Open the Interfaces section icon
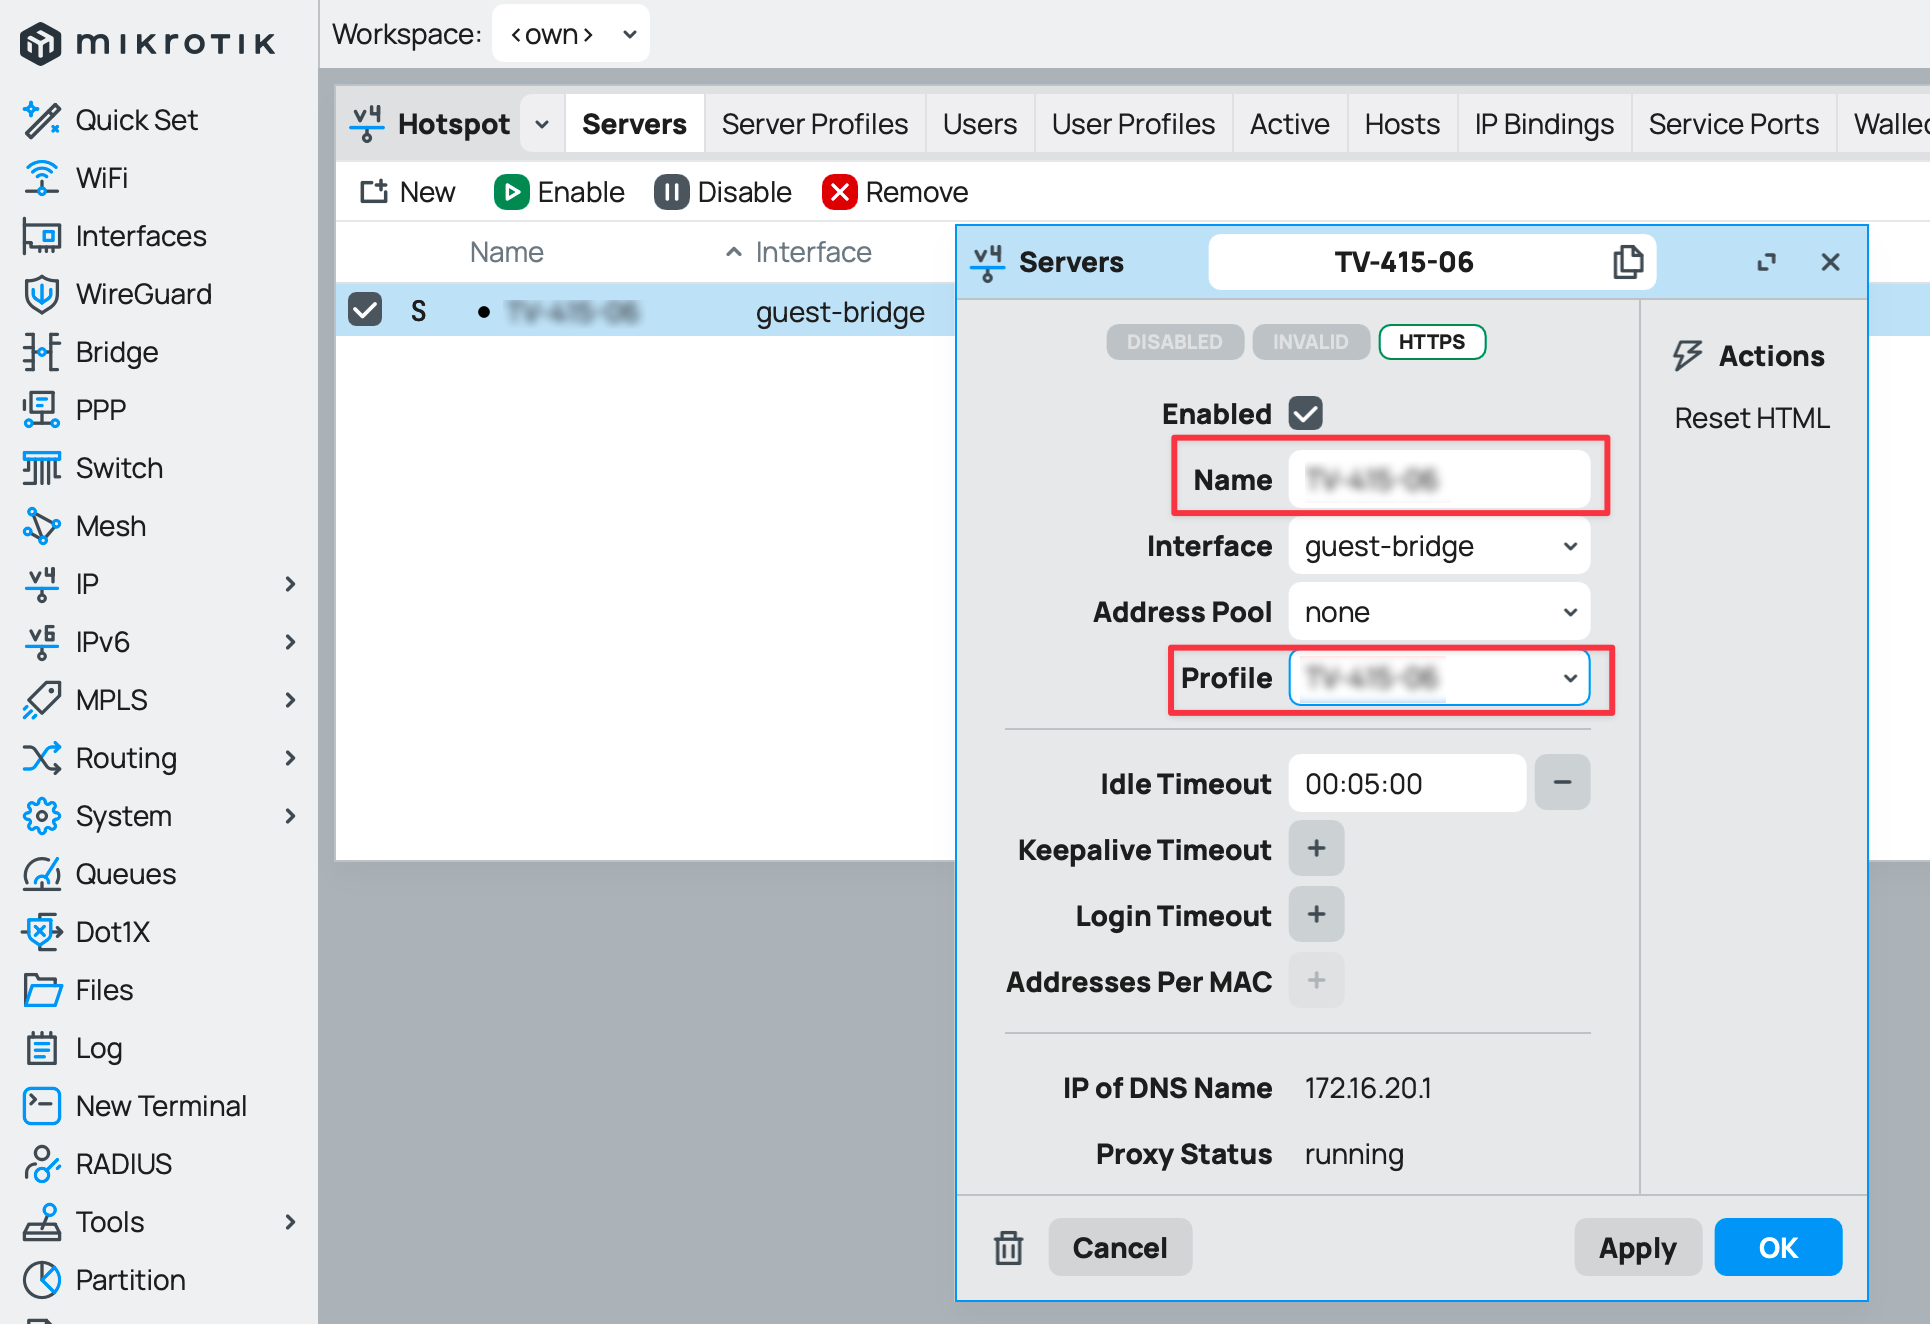 pos(41,236)
